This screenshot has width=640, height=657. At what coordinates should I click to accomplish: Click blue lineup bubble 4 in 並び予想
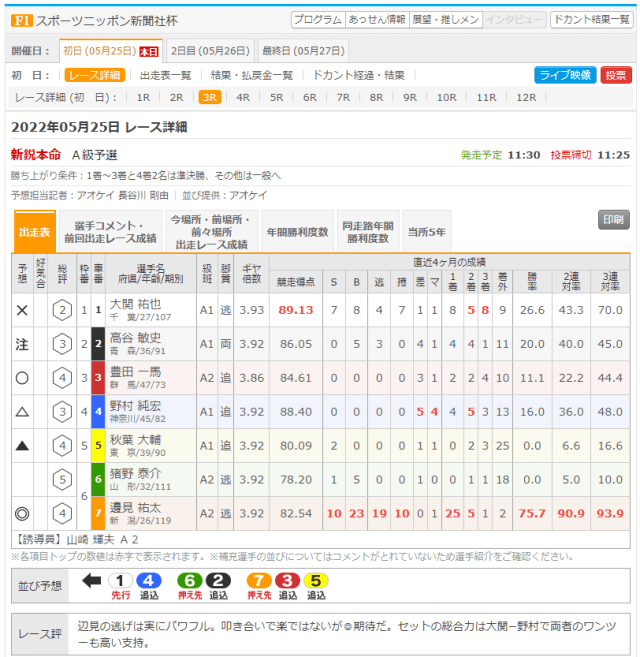click(149, 581)
